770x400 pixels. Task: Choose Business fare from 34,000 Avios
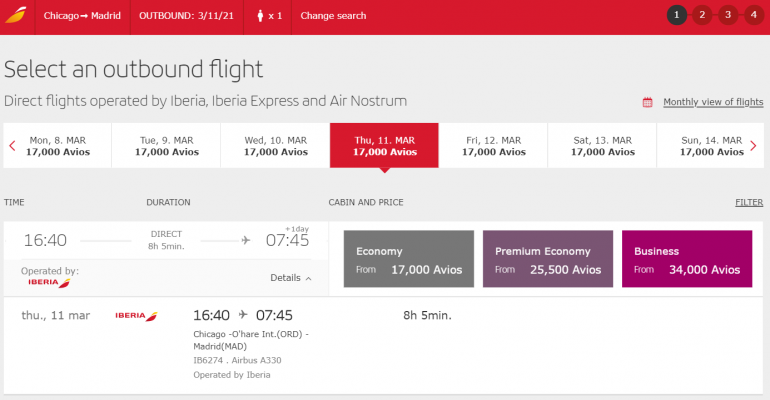point(686,259)
